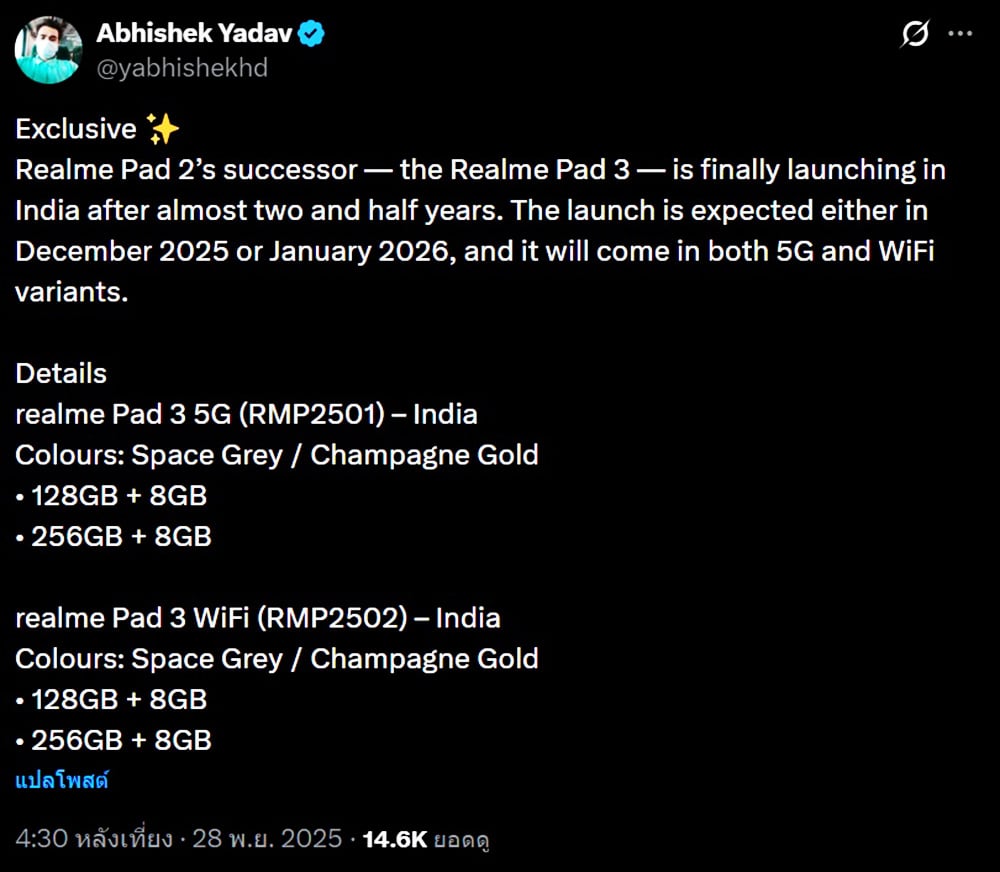
Task: Click the blue verified checkmark badge
Action: point(311,32)
